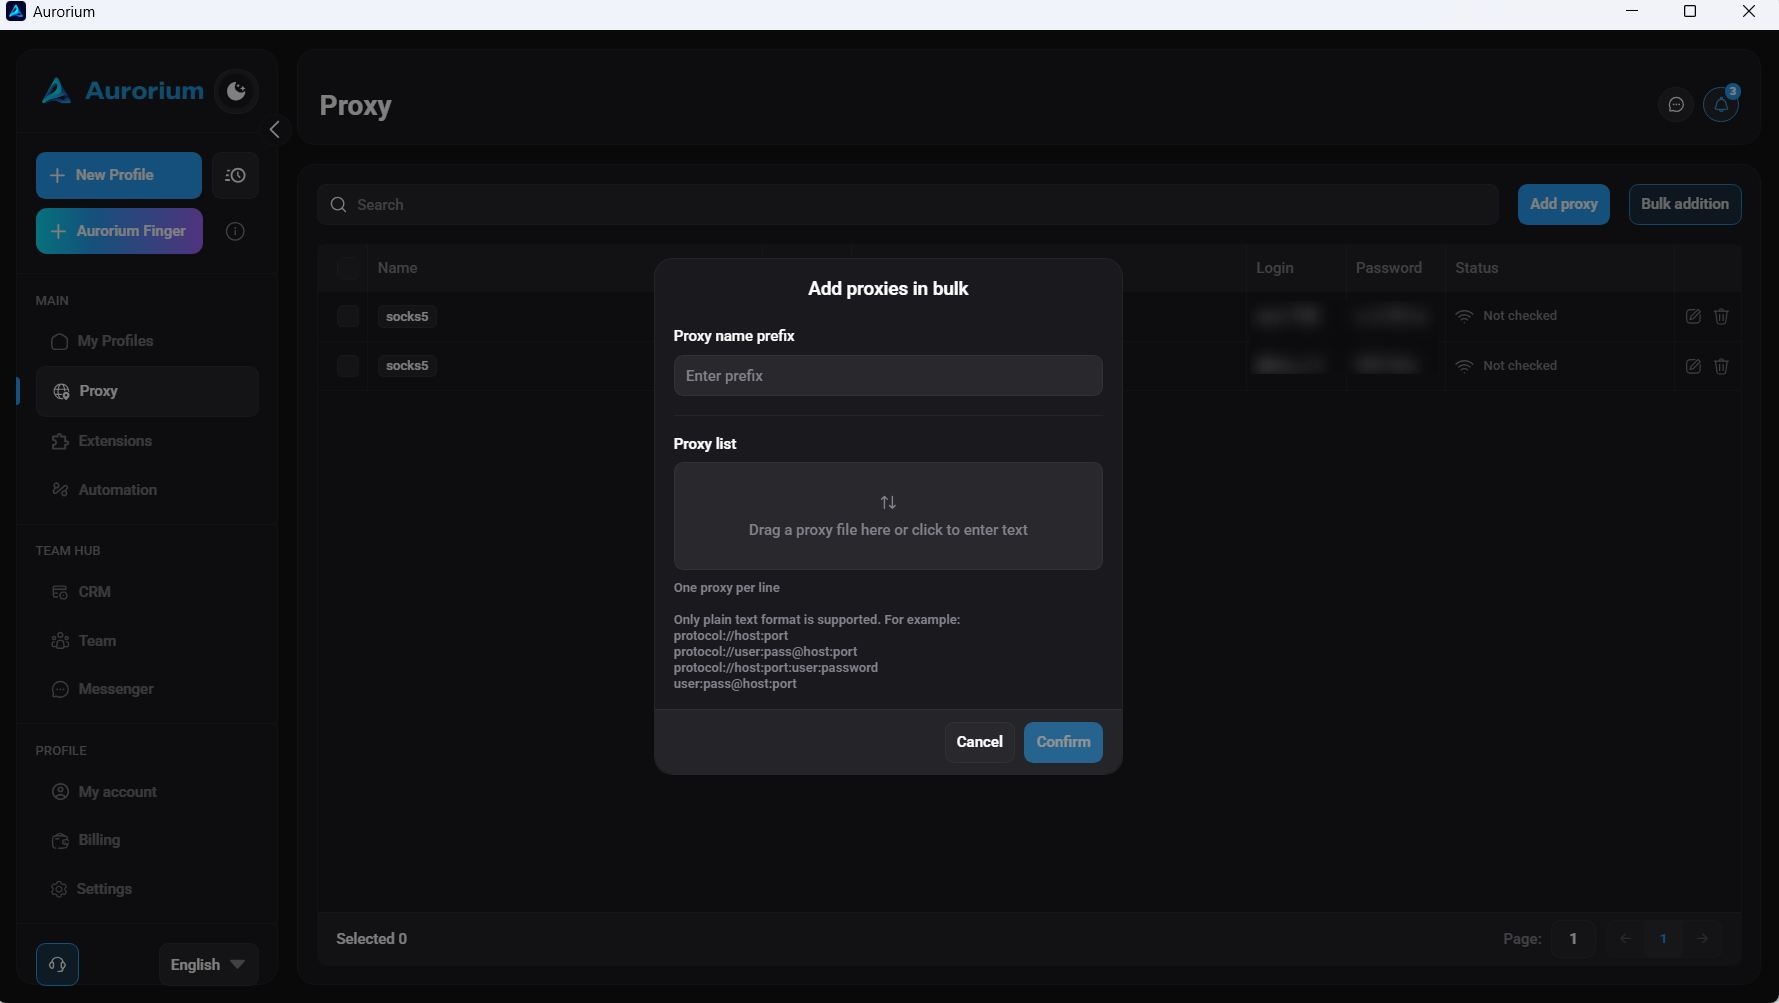Click the support headset icon
The width and height of the screenshot is (1779, 1003).
coord(57,965)
